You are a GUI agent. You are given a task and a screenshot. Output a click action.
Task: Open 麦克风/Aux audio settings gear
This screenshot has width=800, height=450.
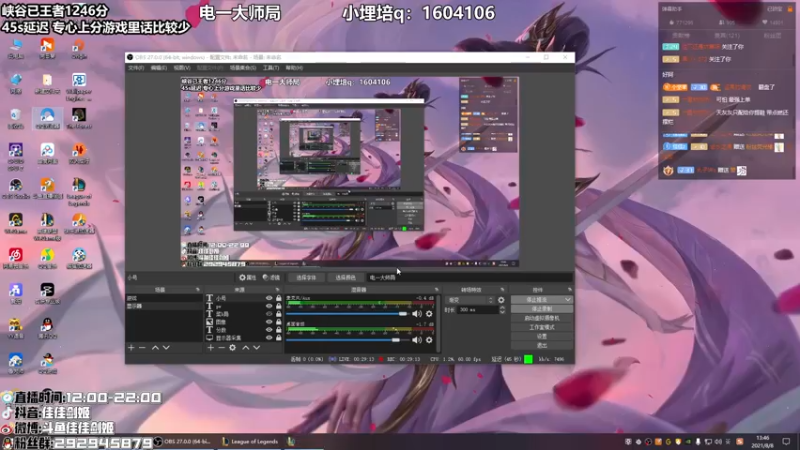[429, 314]
